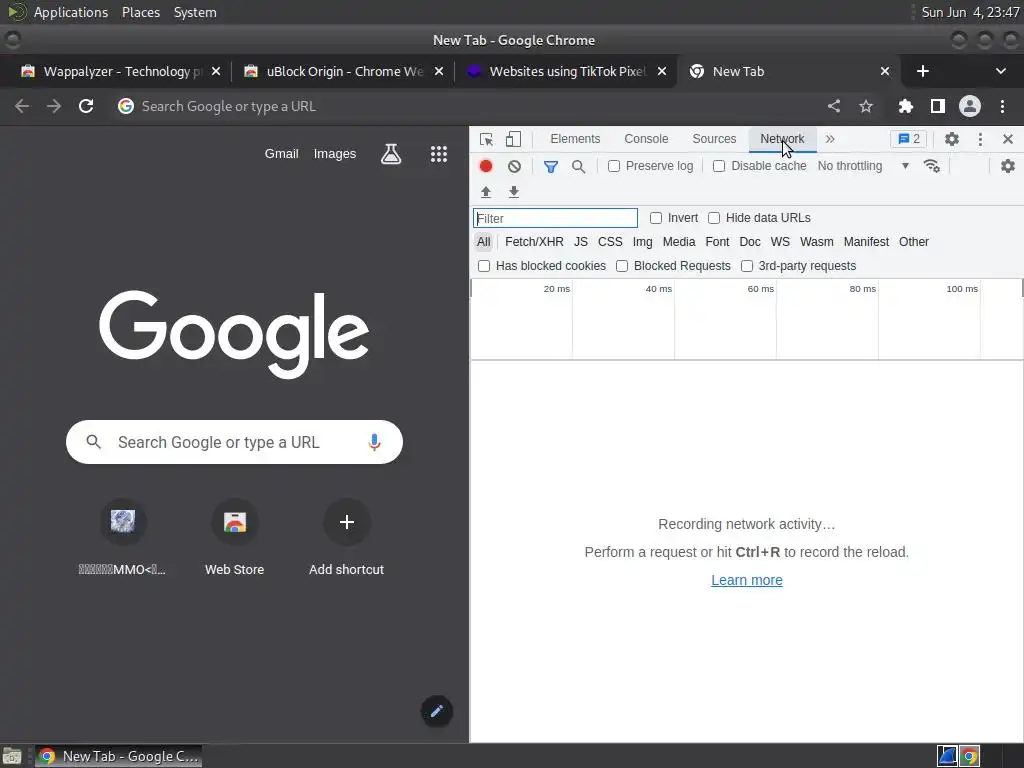
Task: Filter requests by Font type
Action: tap(717, 242)
